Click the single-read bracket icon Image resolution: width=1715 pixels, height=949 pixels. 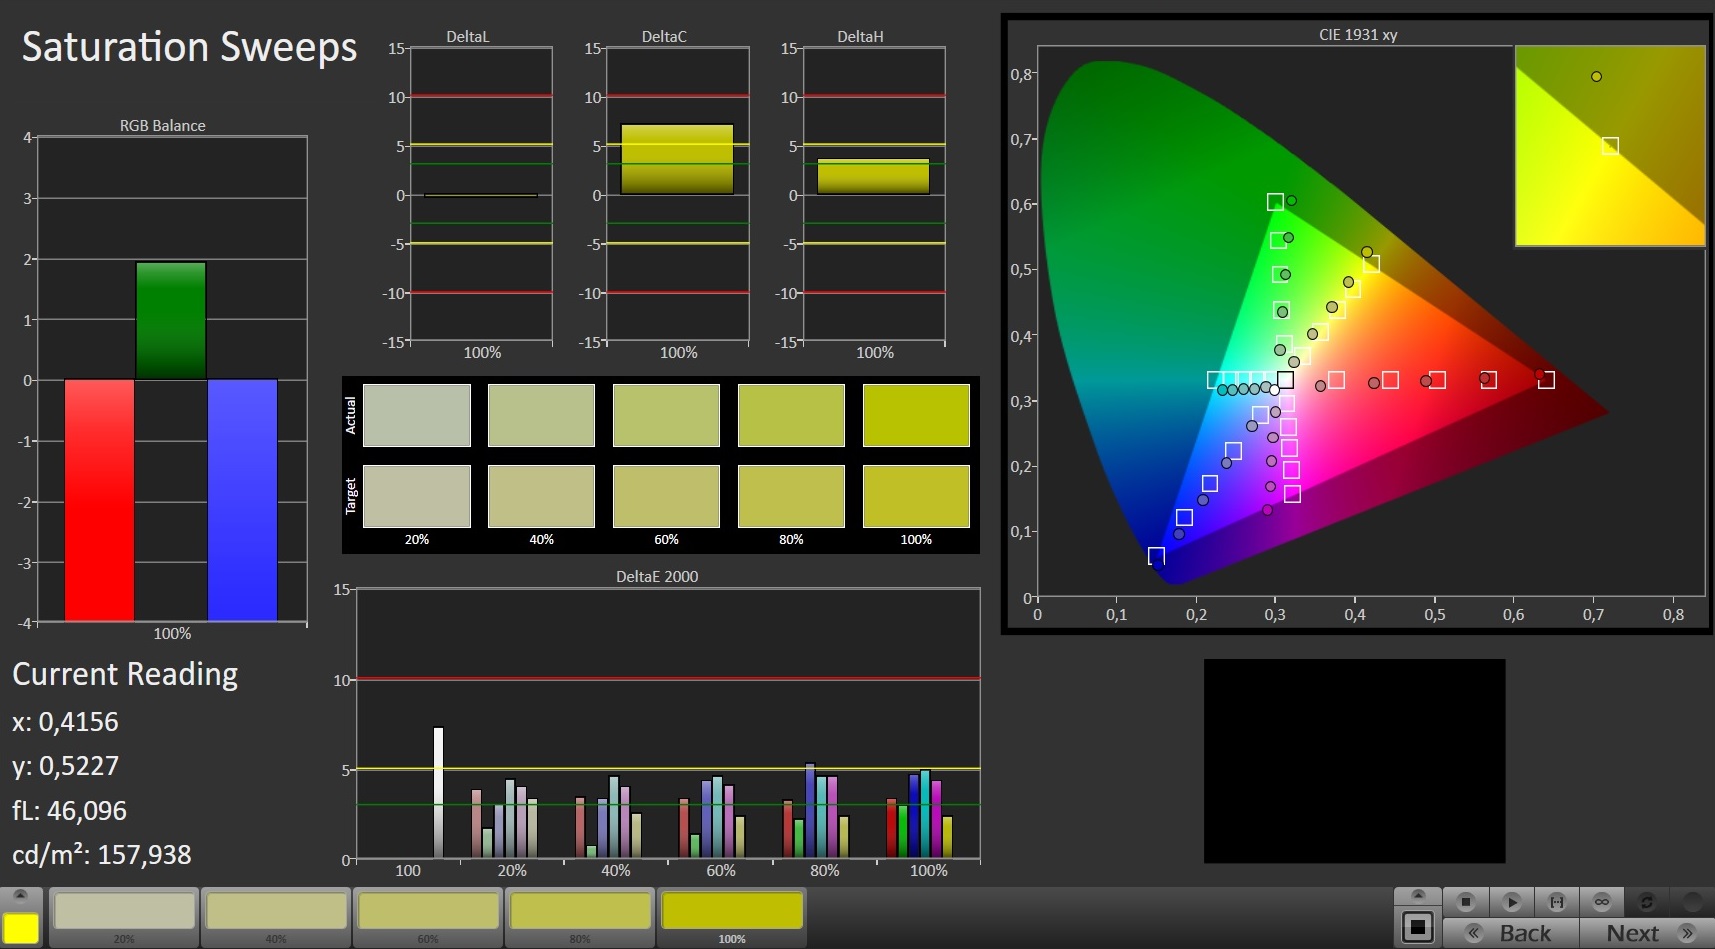1556,902
